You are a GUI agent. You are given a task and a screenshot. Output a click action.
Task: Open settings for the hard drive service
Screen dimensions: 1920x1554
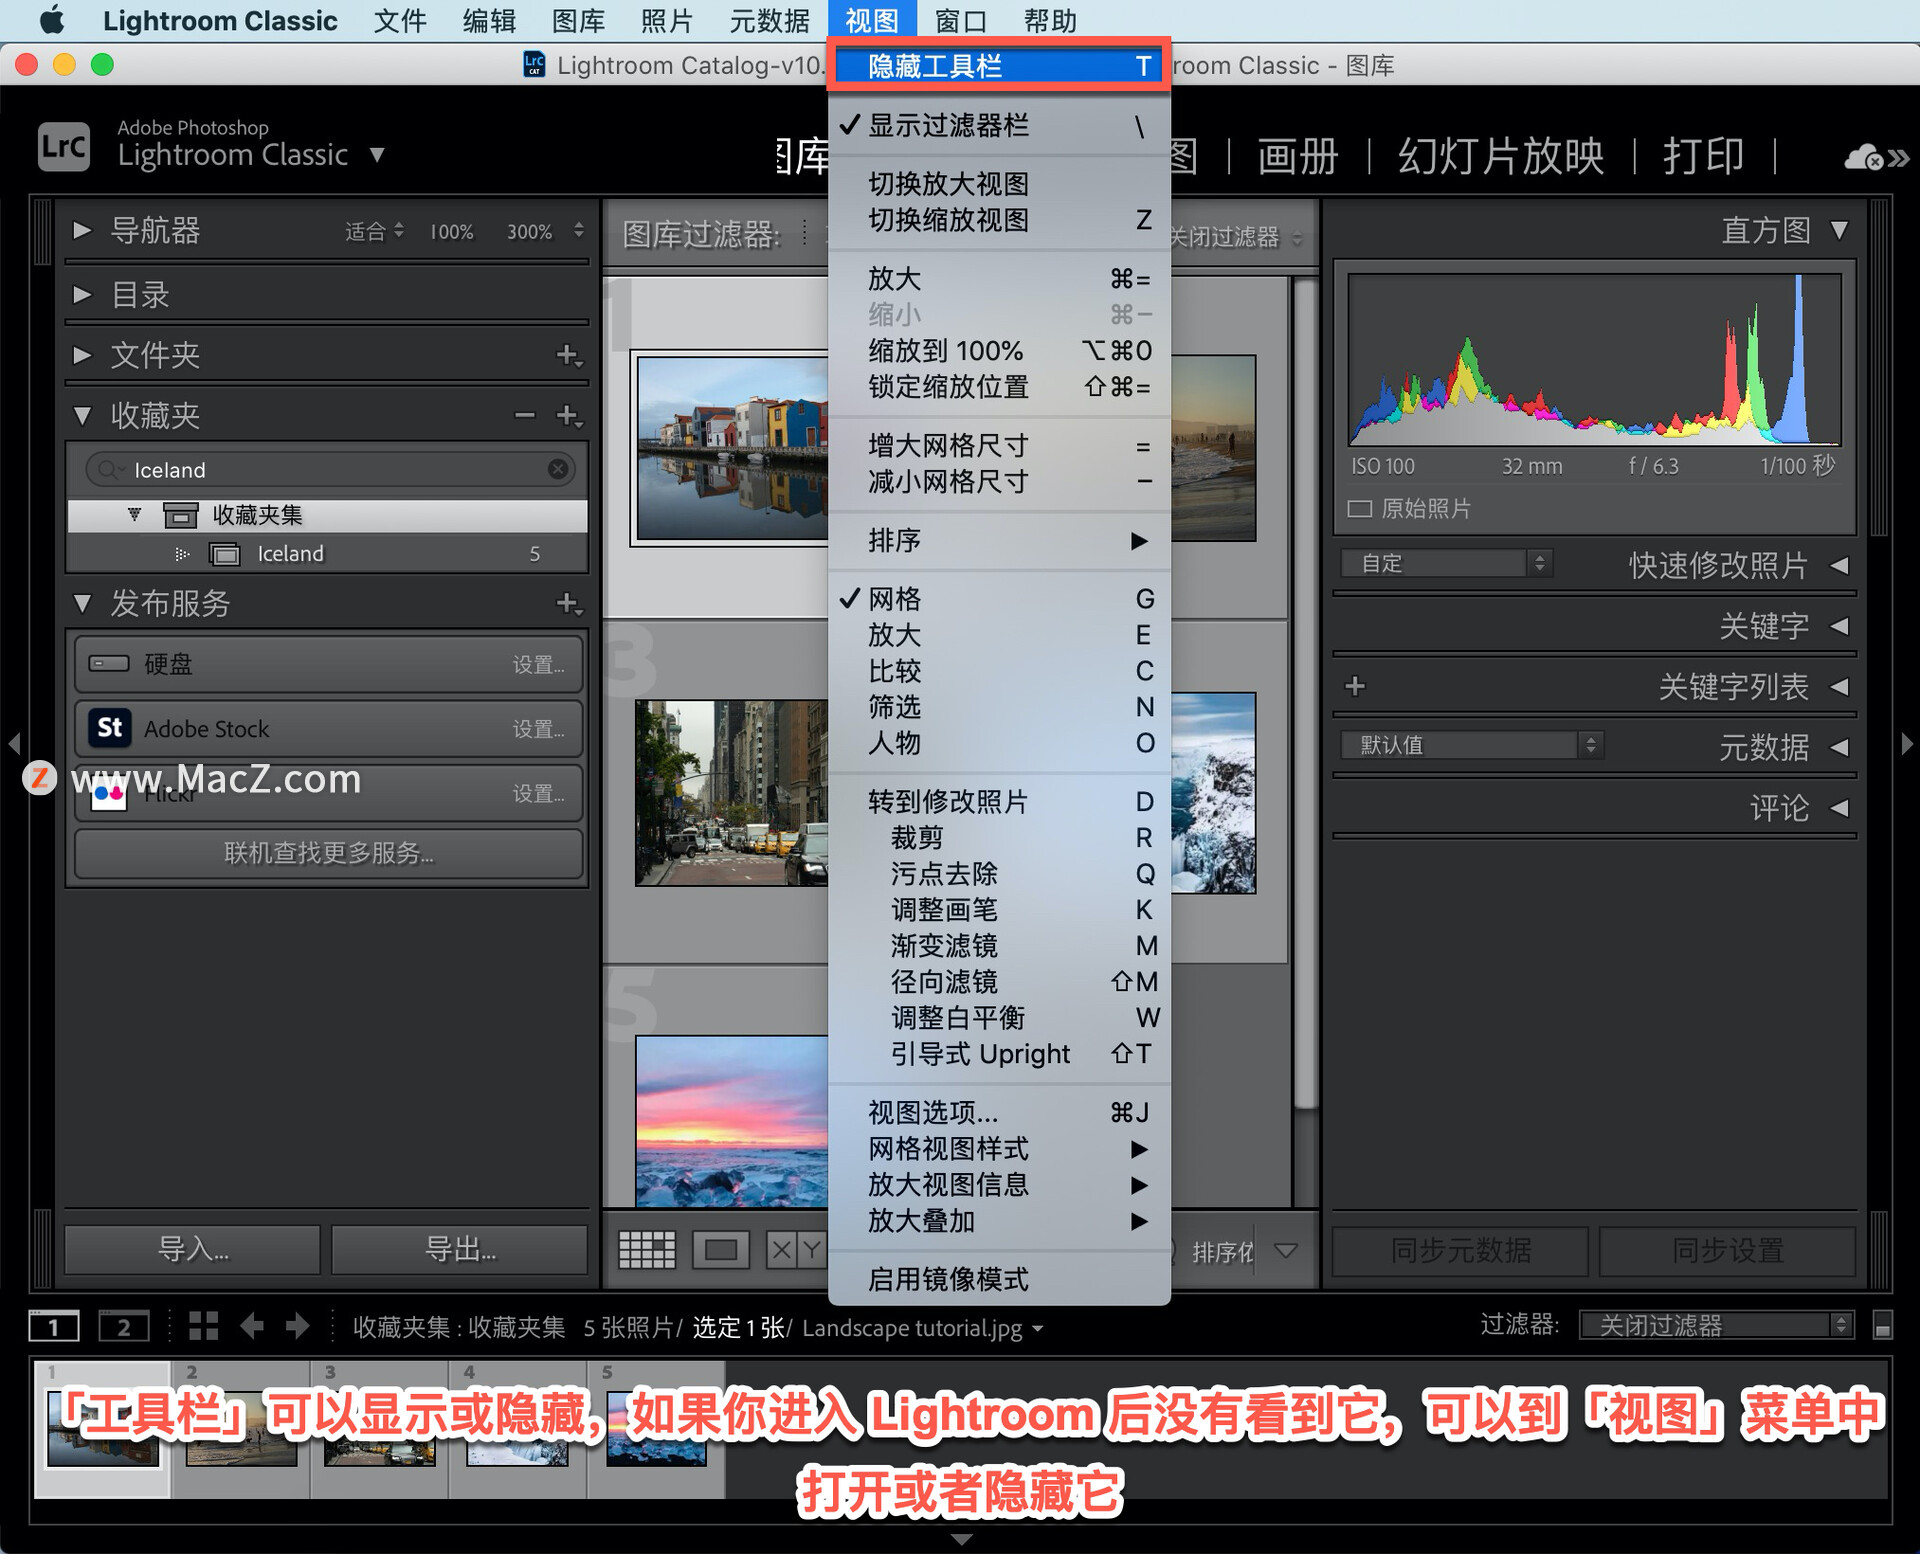click(x=538, y=665)
